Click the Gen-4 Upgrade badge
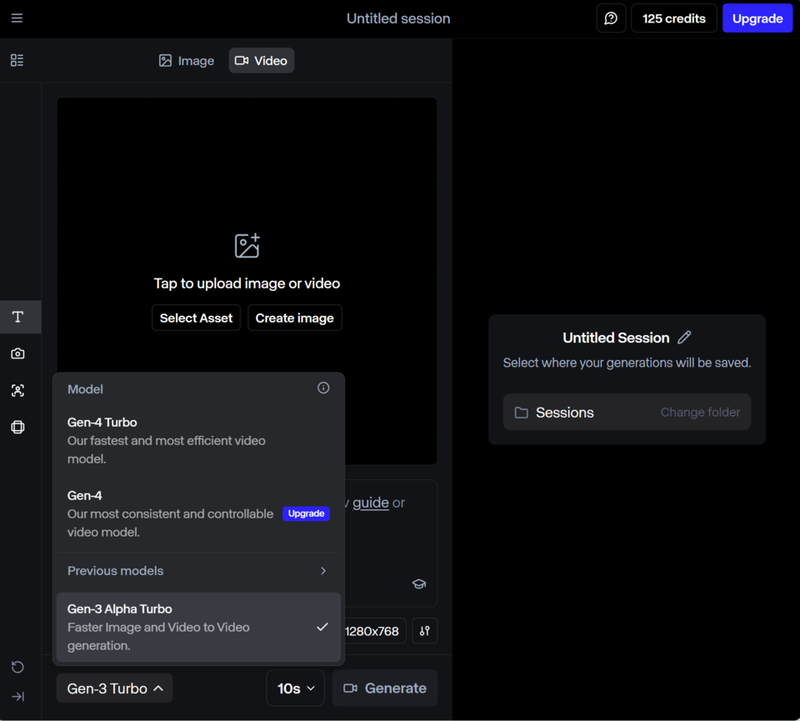This screenshot has height=721, width=800. [x=306, y=513]
